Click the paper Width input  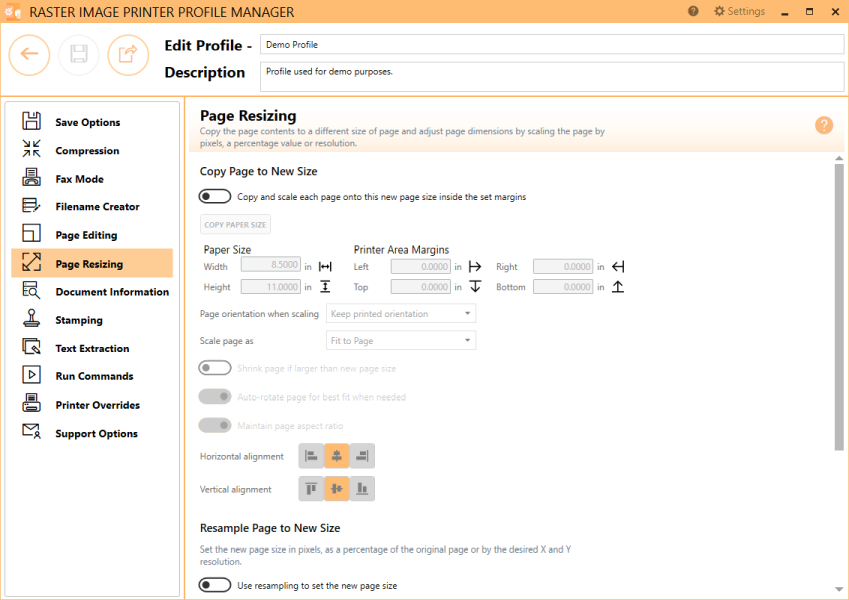(270, 264)
